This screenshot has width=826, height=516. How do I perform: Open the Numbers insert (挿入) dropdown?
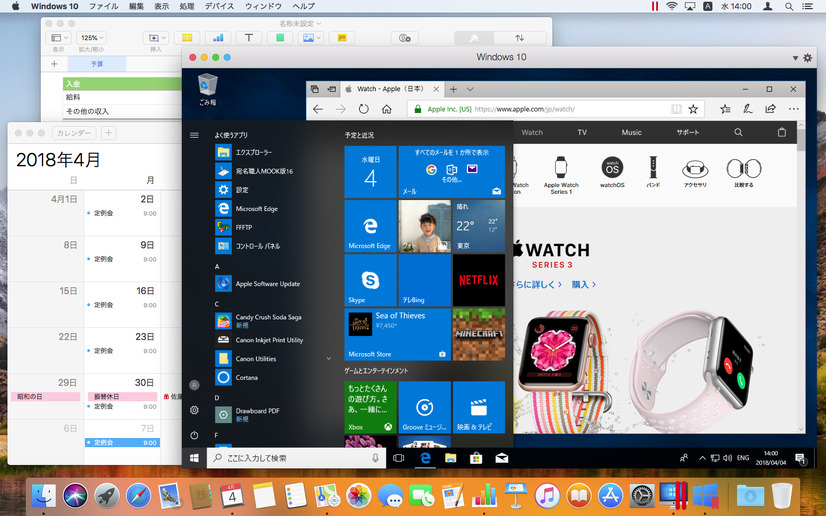(x=156, y=38)
